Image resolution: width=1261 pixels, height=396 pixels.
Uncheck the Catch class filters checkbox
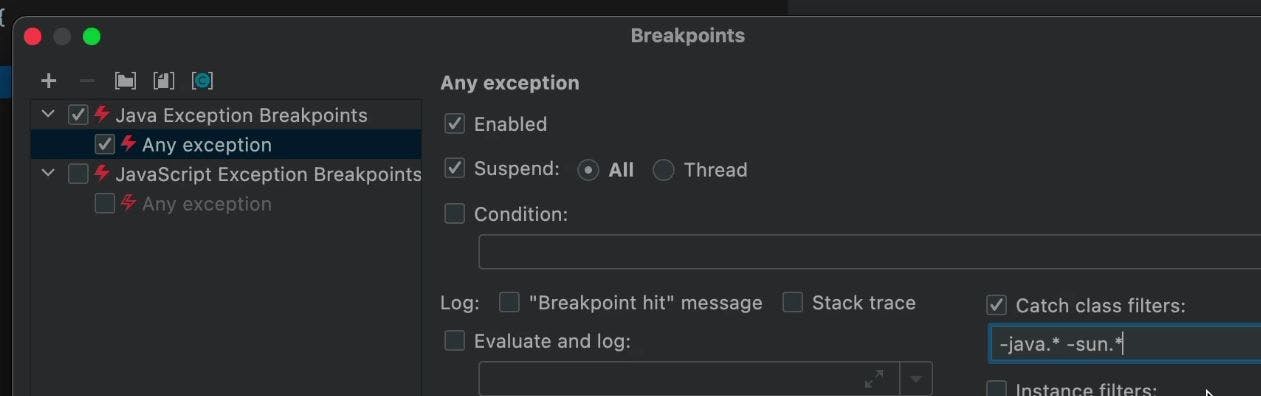pyautogui.click(x=996, y=305)
